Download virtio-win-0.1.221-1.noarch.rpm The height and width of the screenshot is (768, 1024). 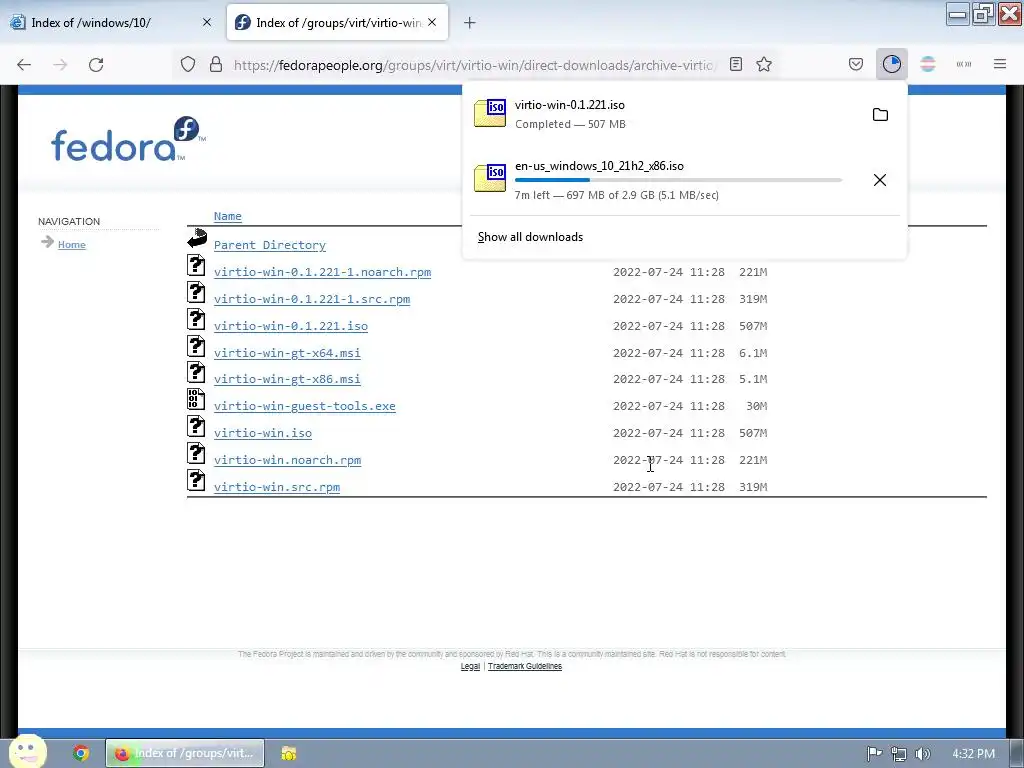pyautogui.click(x=323, y=272)
